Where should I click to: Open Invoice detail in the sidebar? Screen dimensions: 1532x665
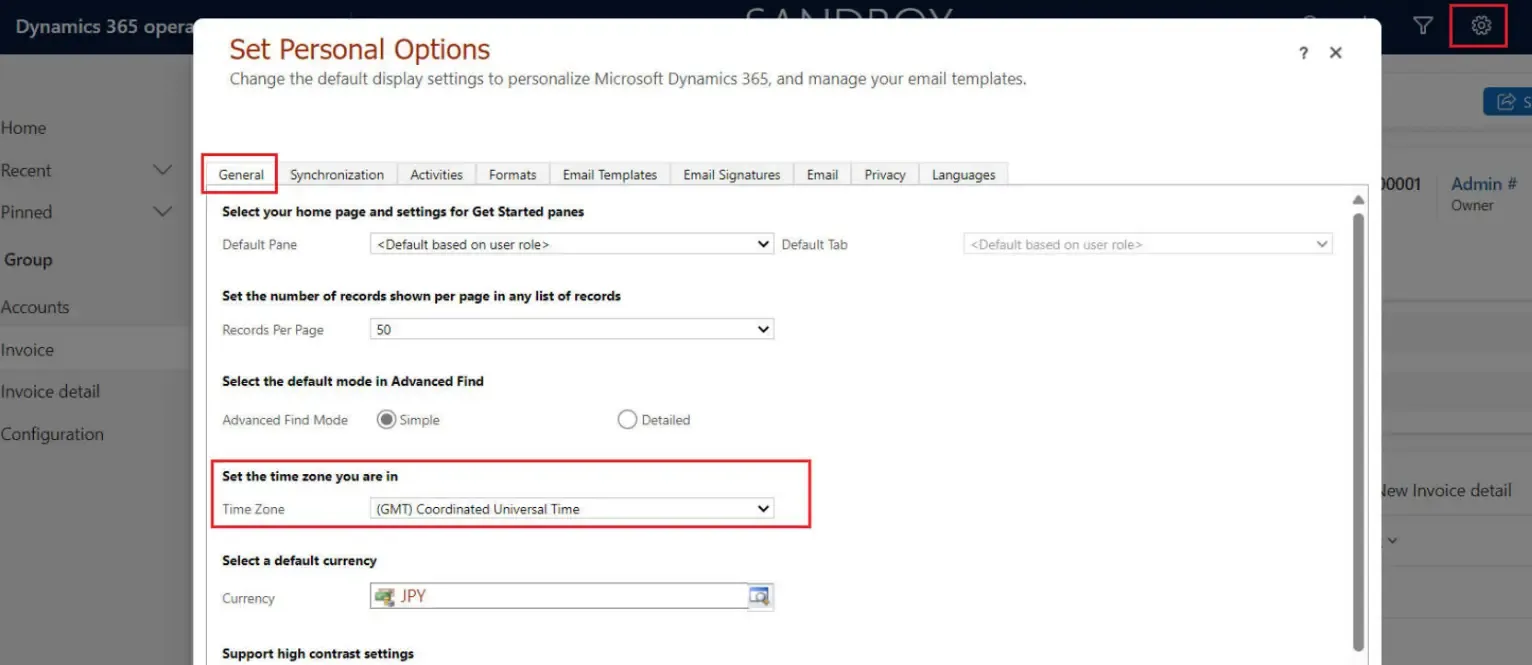pos(50,392)
